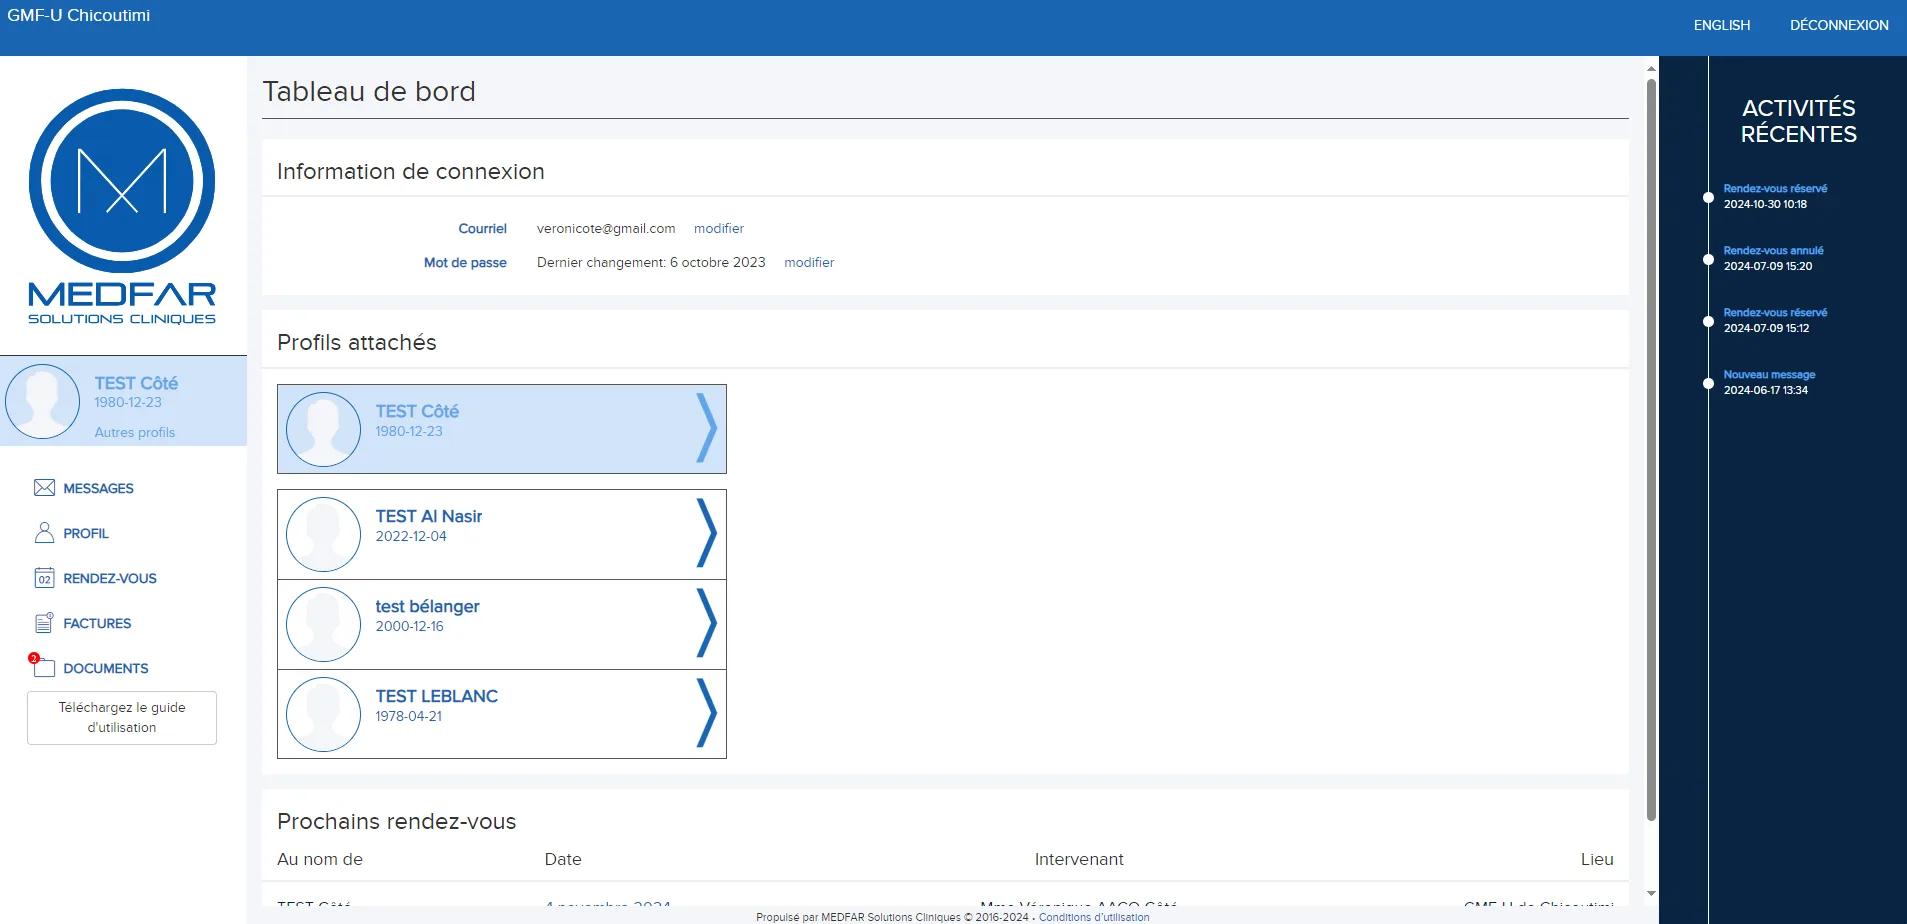
Task: Click the Profil person icon
Action: click(44, 533)
